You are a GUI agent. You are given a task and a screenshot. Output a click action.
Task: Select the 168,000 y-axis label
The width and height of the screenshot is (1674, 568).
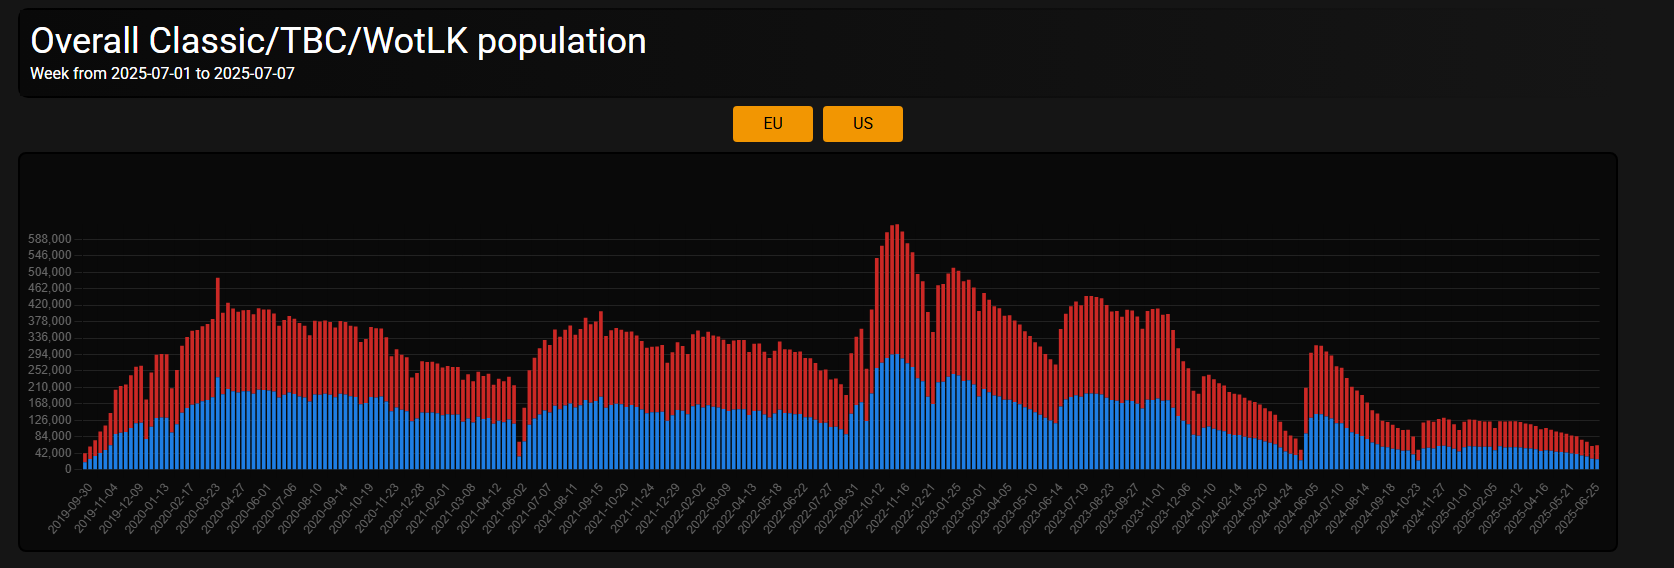(50, 403)
